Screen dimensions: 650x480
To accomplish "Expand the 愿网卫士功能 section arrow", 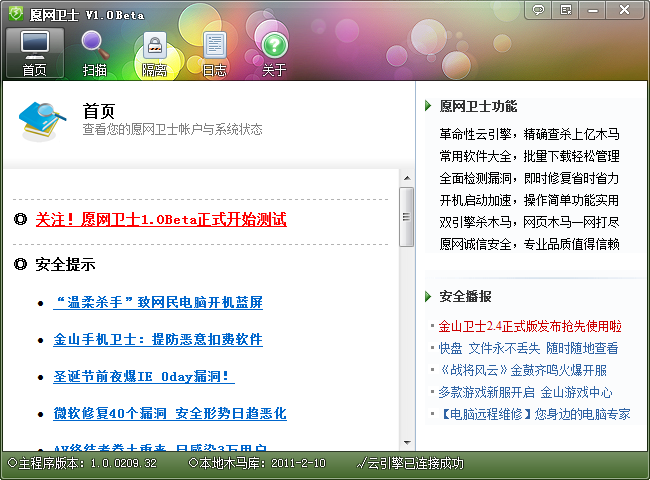I will click(x=429, y=106).
